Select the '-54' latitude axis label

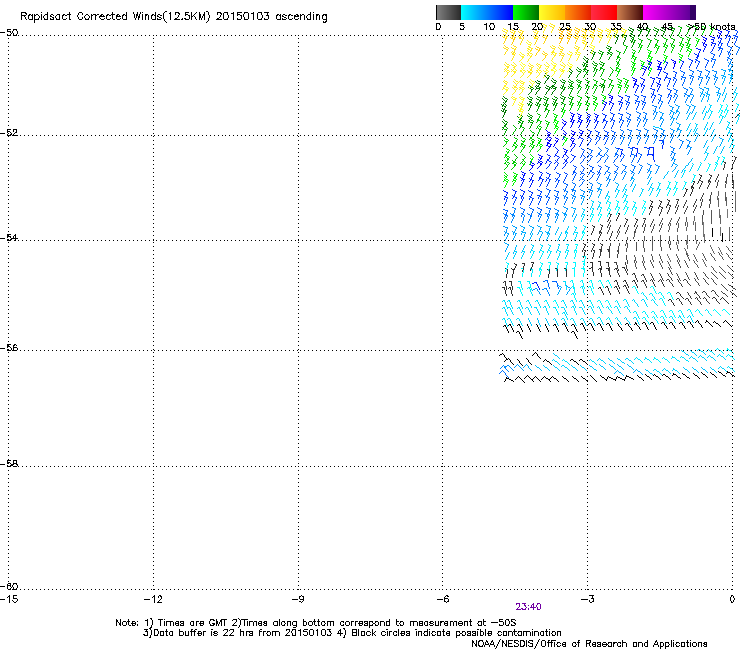pos(9,237)
